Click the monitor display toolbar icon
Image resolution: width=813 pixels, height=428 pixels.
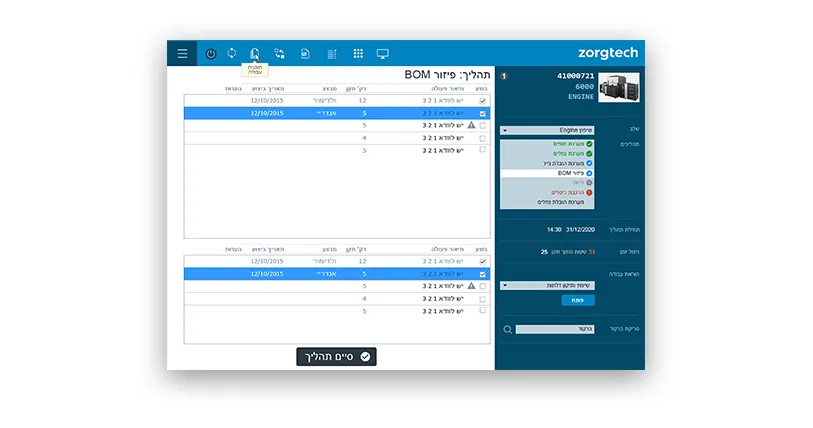(x=383, y=53)
